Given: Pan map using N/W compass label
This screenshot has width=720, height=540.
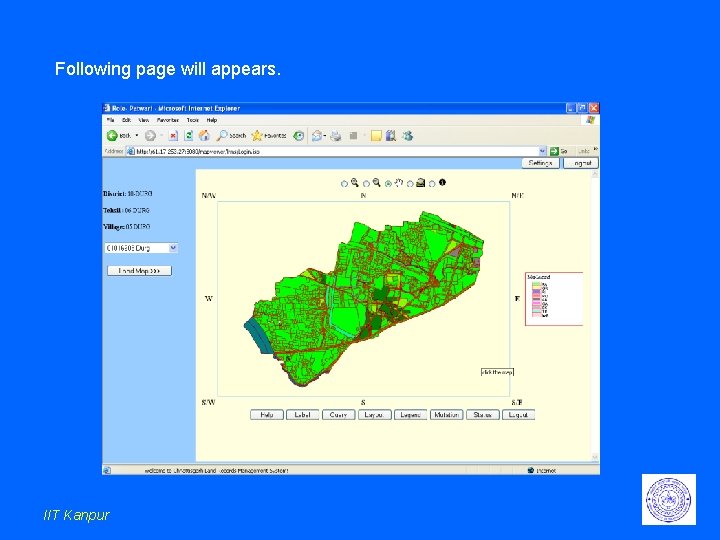Looking at the screenshot, I should [x=208, y=196].
